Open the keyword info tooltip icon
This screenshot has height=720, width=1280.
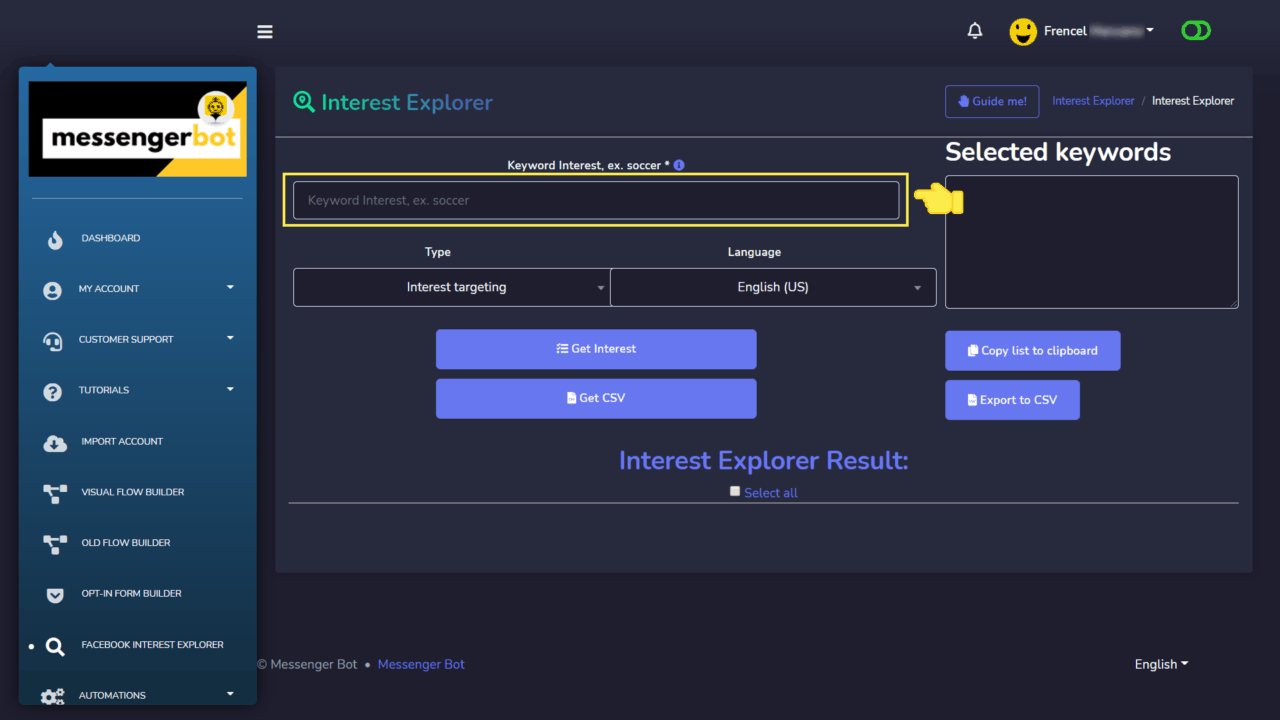tap(678, 164)
